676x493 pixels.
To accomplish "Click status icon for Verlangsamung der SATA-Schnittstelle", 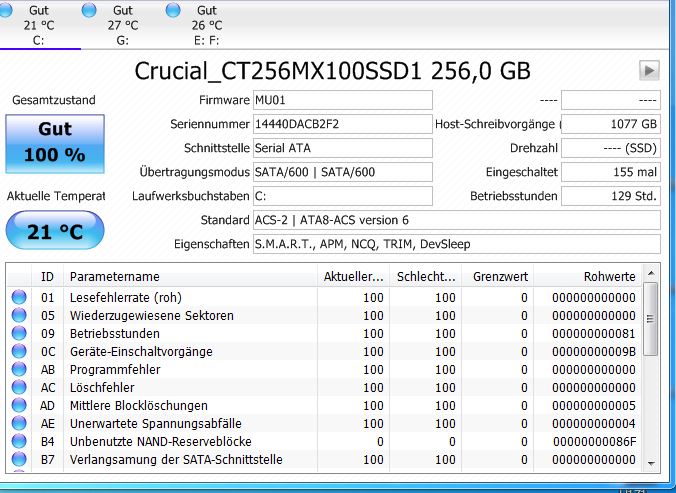I will click(19, 459).
